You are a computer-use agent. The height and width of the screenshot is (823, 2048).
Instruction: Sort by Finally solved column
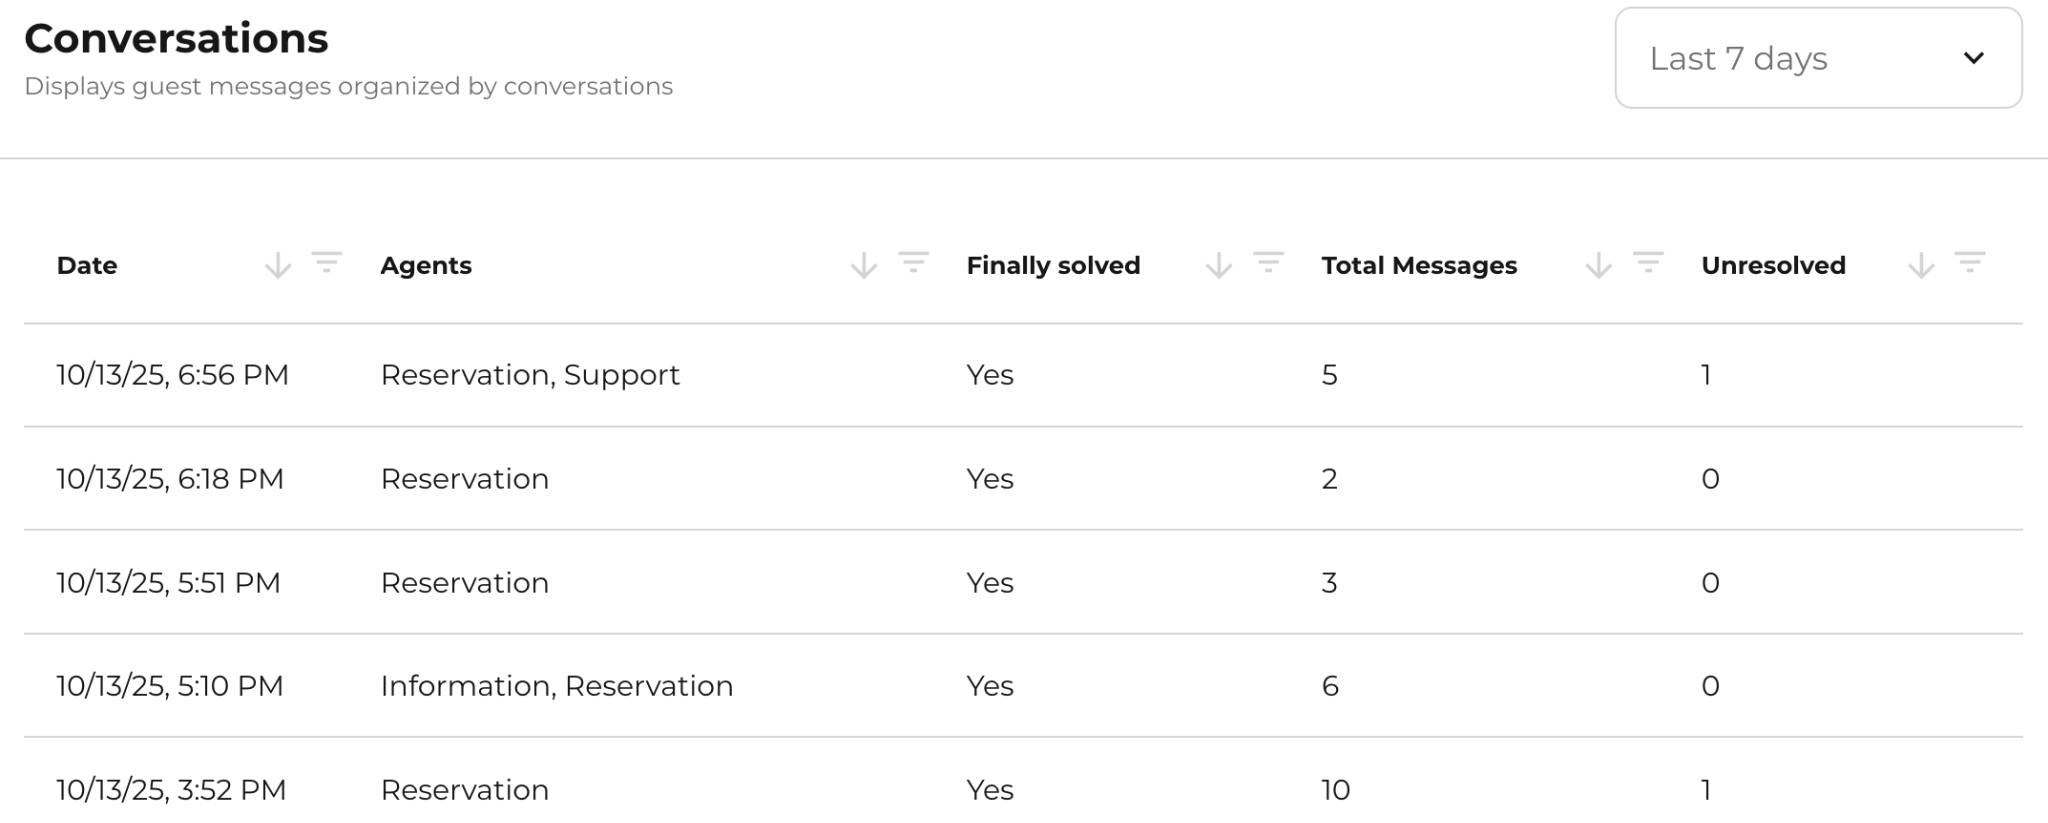click(x=1218, y=266)
